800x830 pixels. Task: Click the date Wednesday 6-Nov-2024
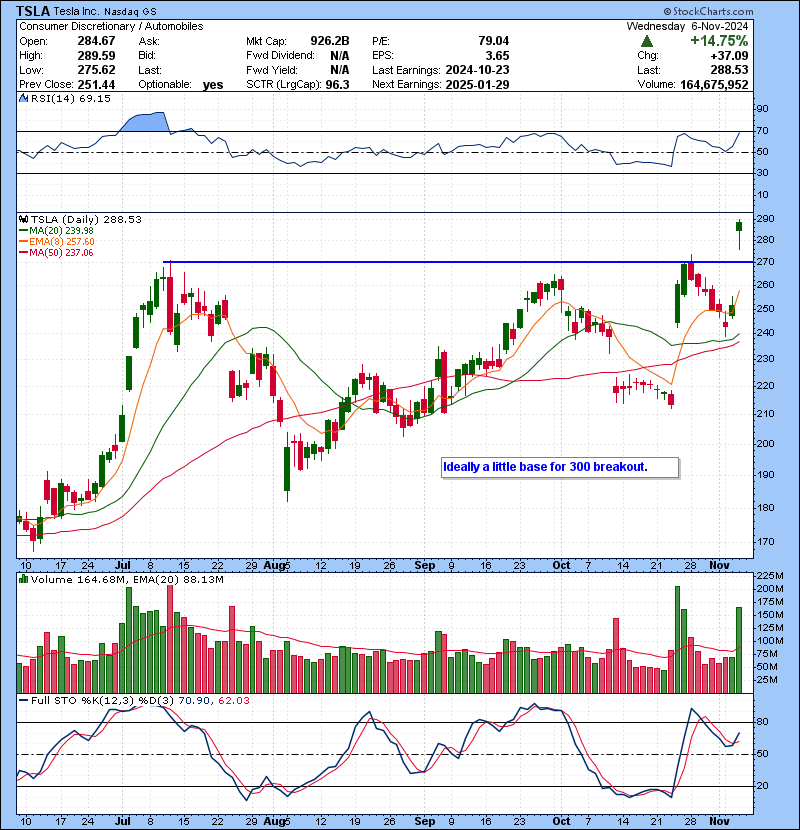(687, 26)
